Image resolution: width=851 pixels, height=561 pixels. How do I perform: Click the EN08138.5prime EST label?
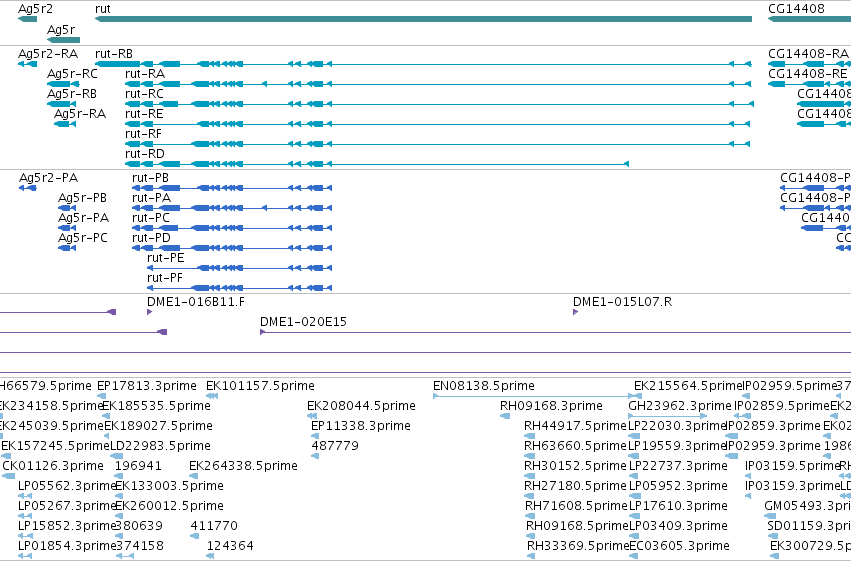click(x=484, y=386)
